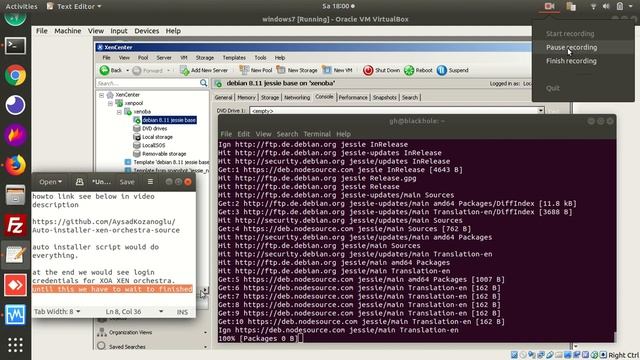Click the INS indicator in editor status bar
This screenshot has height=360, width=640.
coord(182,312)
